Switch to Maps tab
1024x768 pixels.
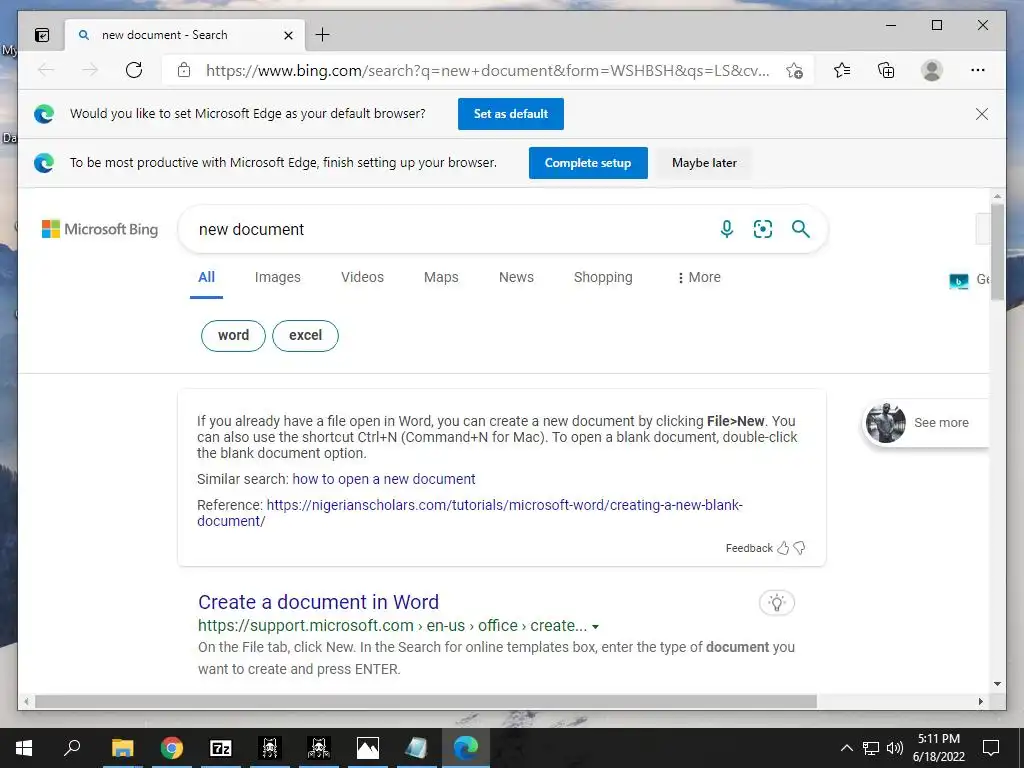tap(441, 278)
